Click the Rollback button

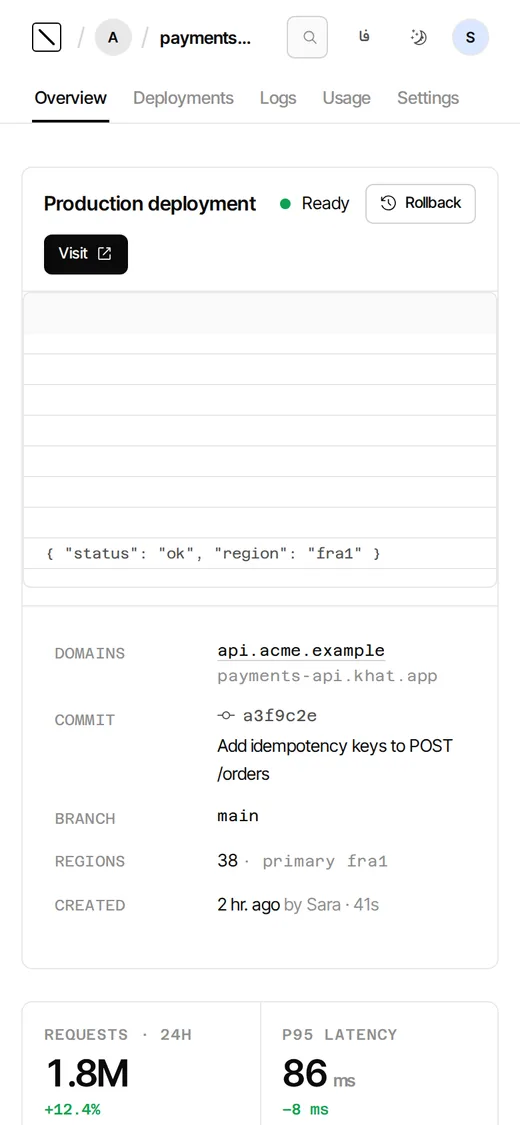coord(420,204)
